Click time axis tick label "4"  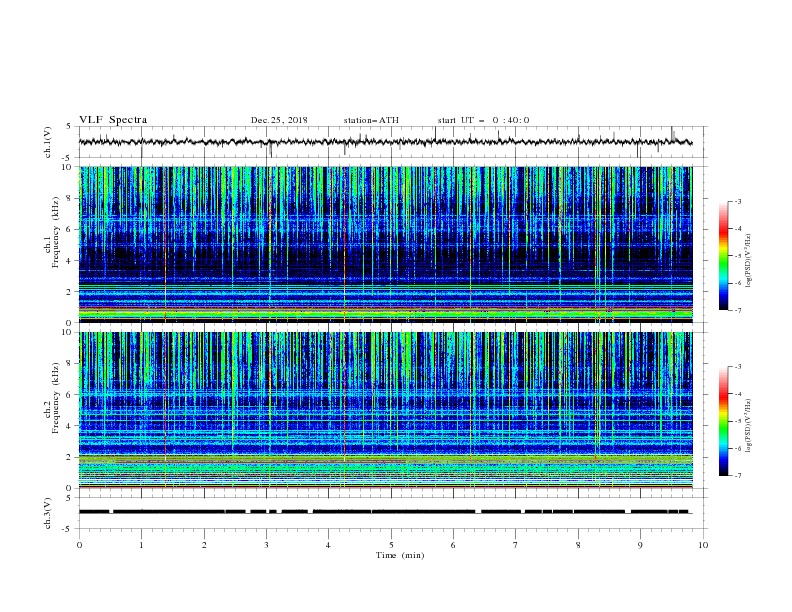point(328,545)
